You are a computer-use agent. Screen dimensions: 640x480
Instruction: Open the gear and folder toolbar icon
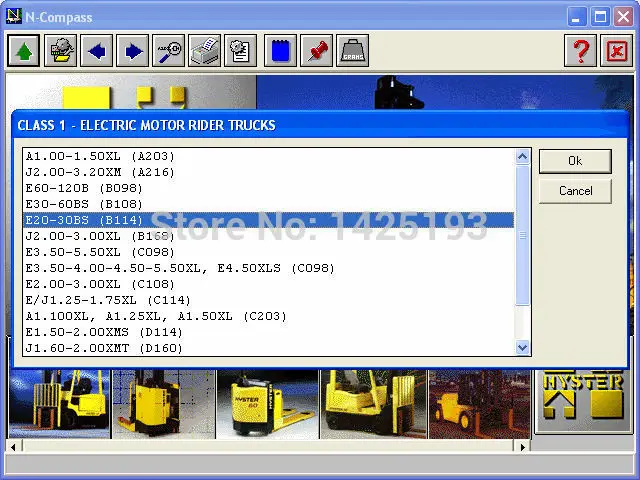[60, 51]
